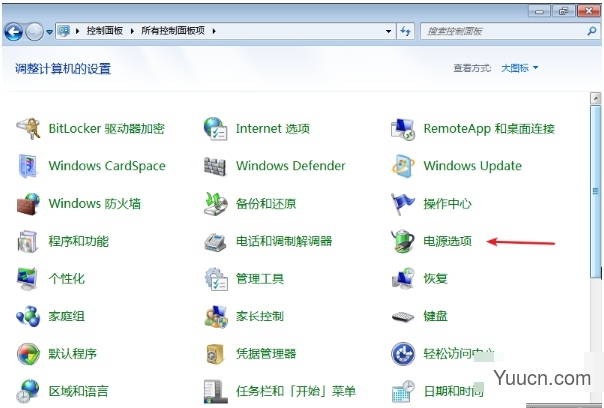Open the 管理工具 link
604x408 pixels.
[260, 279]
